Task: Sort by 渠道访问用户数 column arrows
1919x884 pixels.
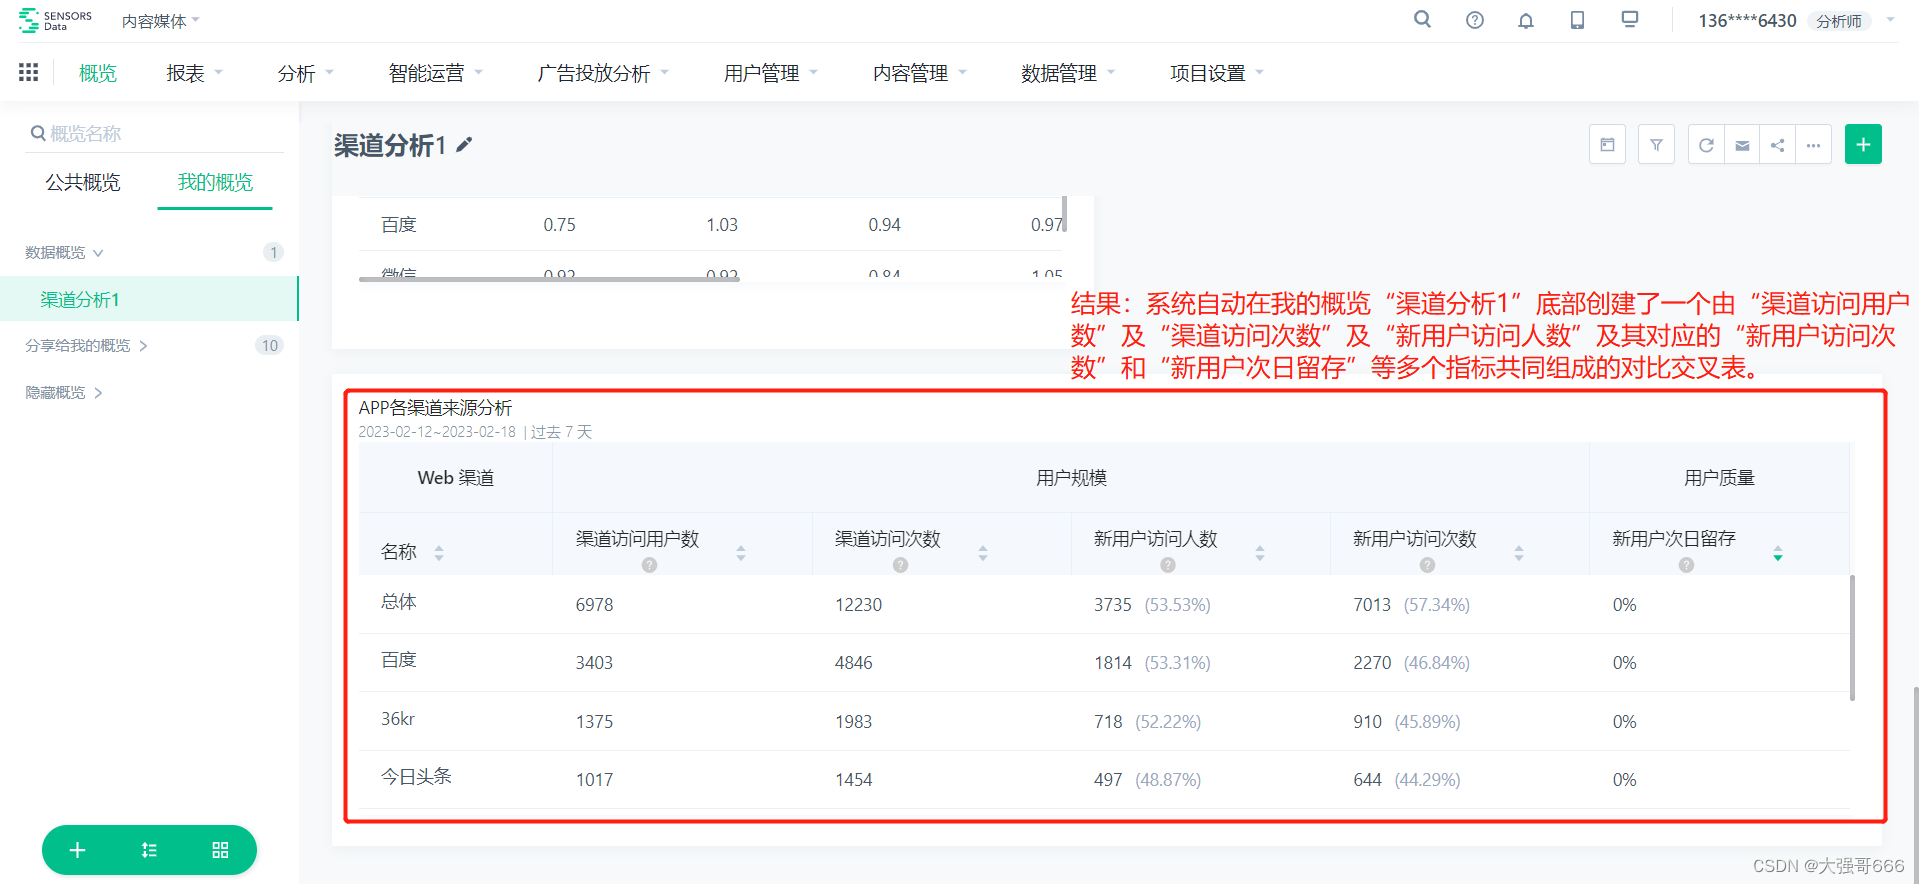Action: pos(741,553)
